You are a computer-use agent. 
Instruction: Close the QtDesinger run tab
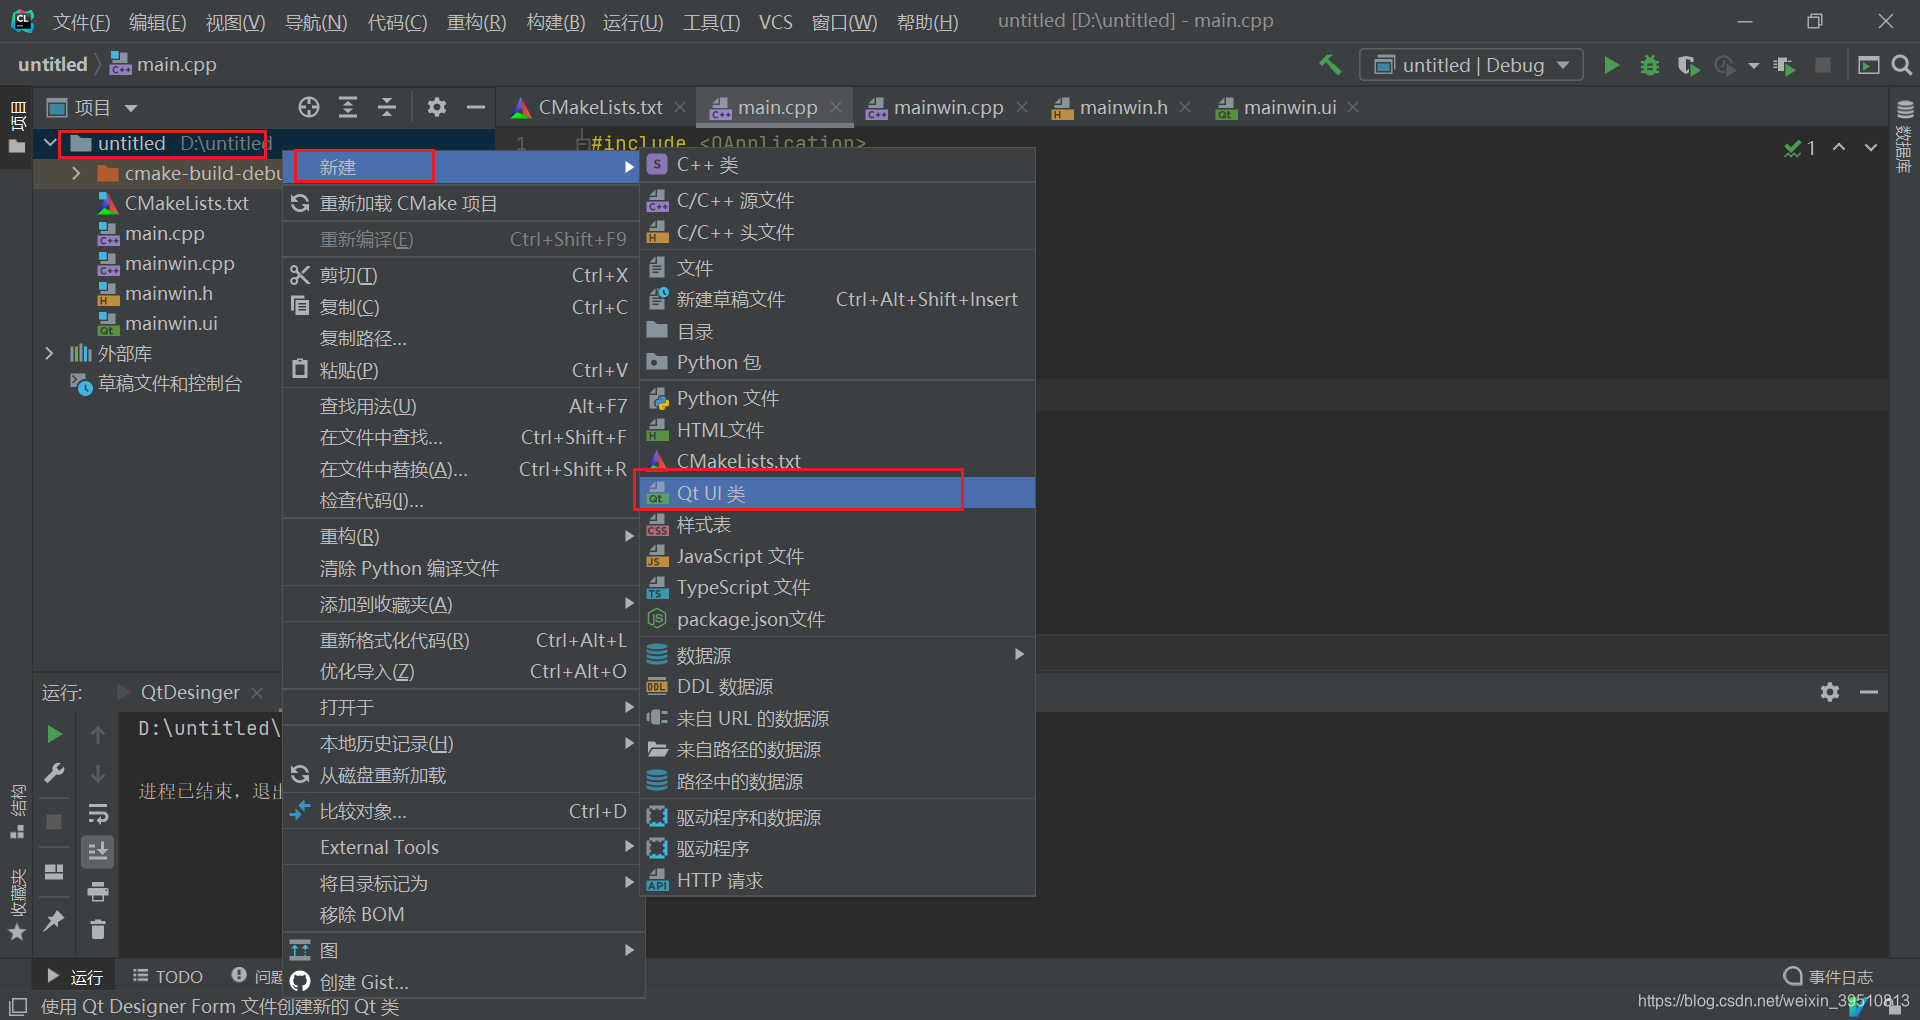click(x=257, y=692)
